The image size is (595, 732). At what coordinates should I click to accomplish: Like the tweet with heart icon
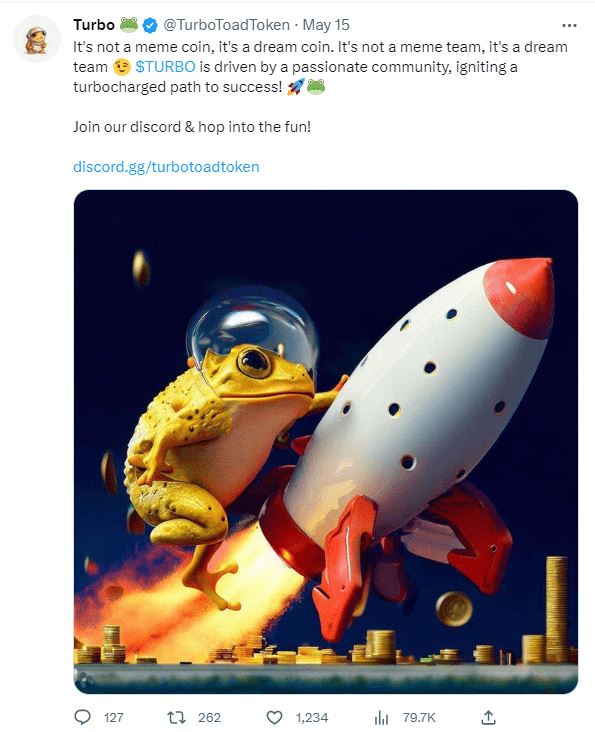(x=274, y=718)
